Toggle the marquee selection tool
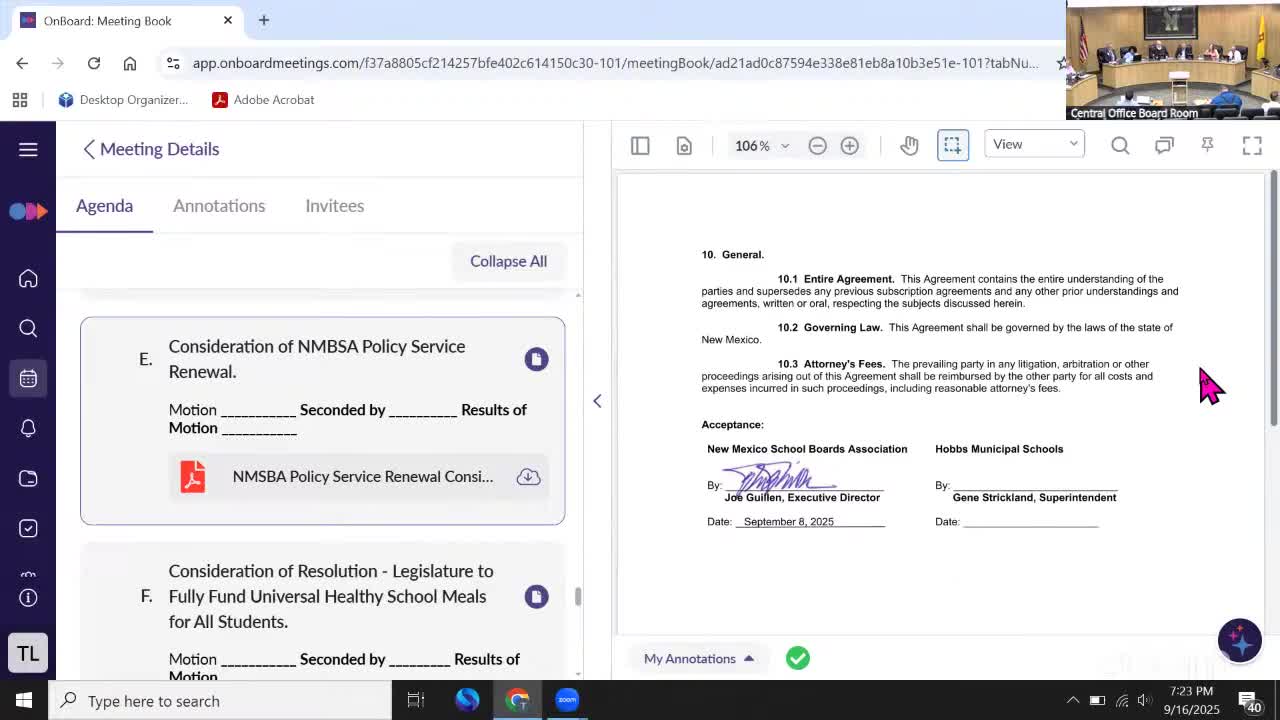 [952, 145]
